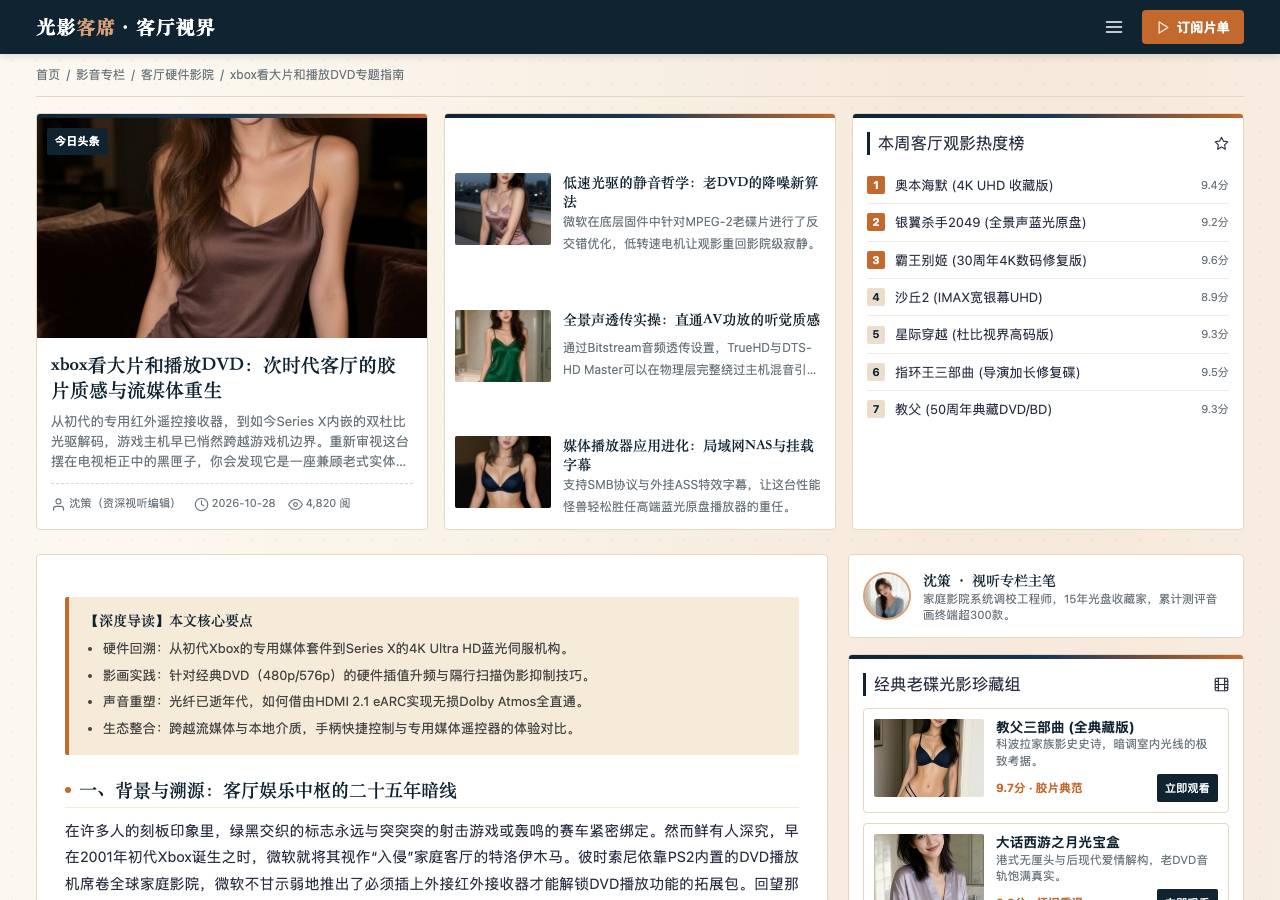Click the 今日头条 badge label

77,141
